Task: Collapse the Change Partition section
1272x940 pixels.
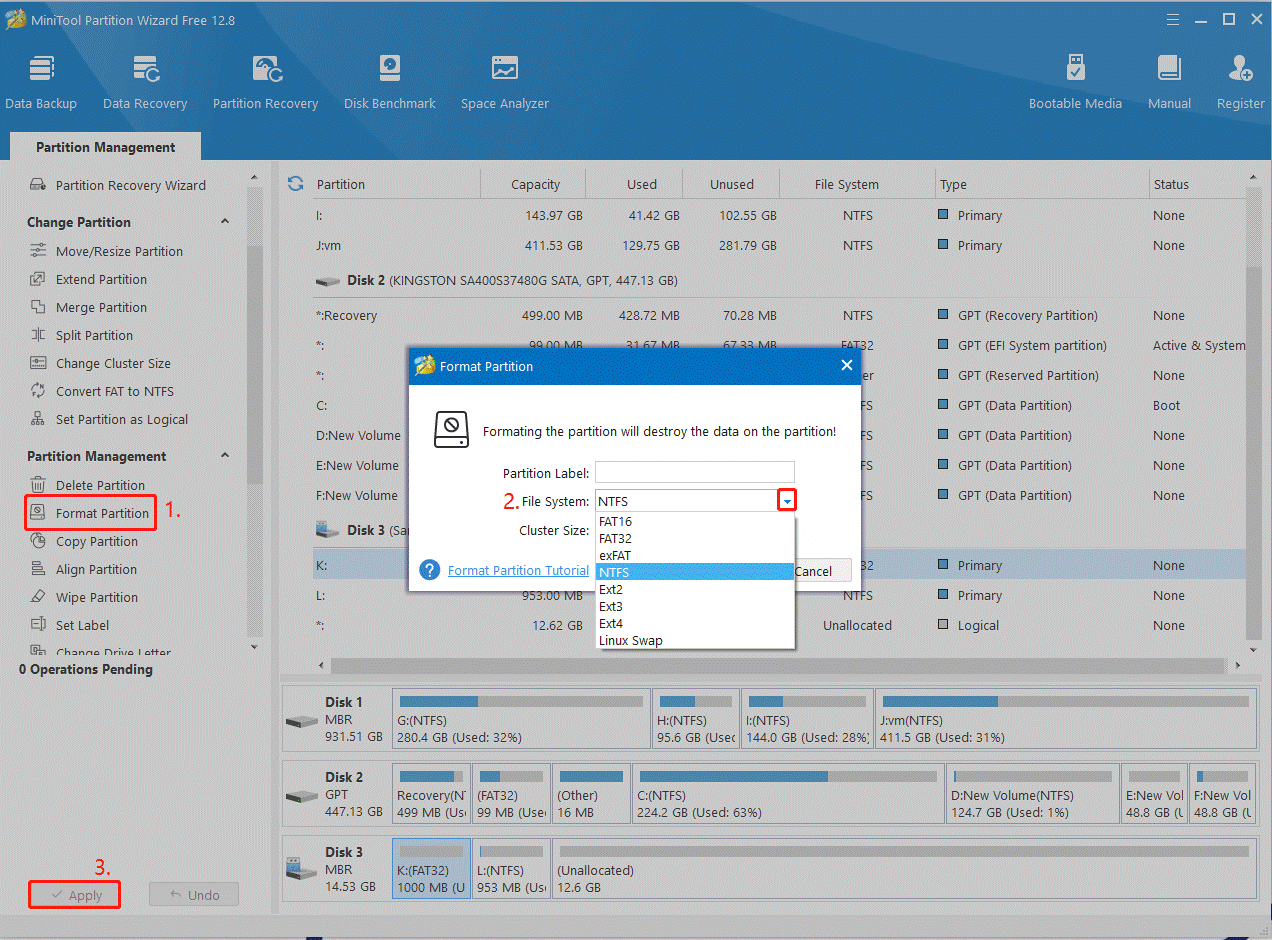Action: point(225,222)
